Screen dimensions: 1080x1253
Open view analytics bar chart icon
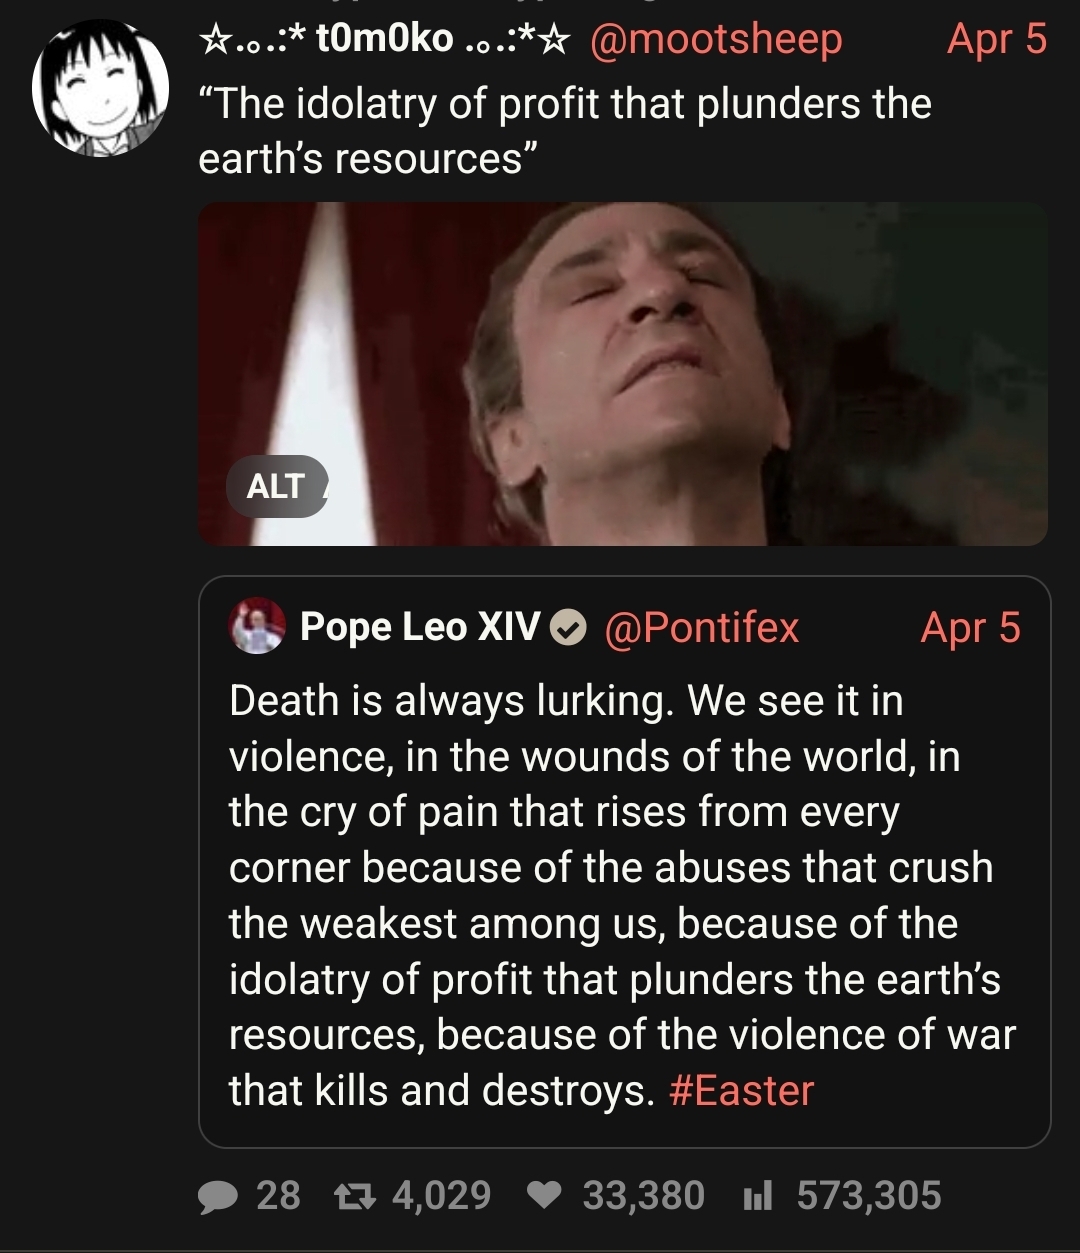coord(757,1196)
